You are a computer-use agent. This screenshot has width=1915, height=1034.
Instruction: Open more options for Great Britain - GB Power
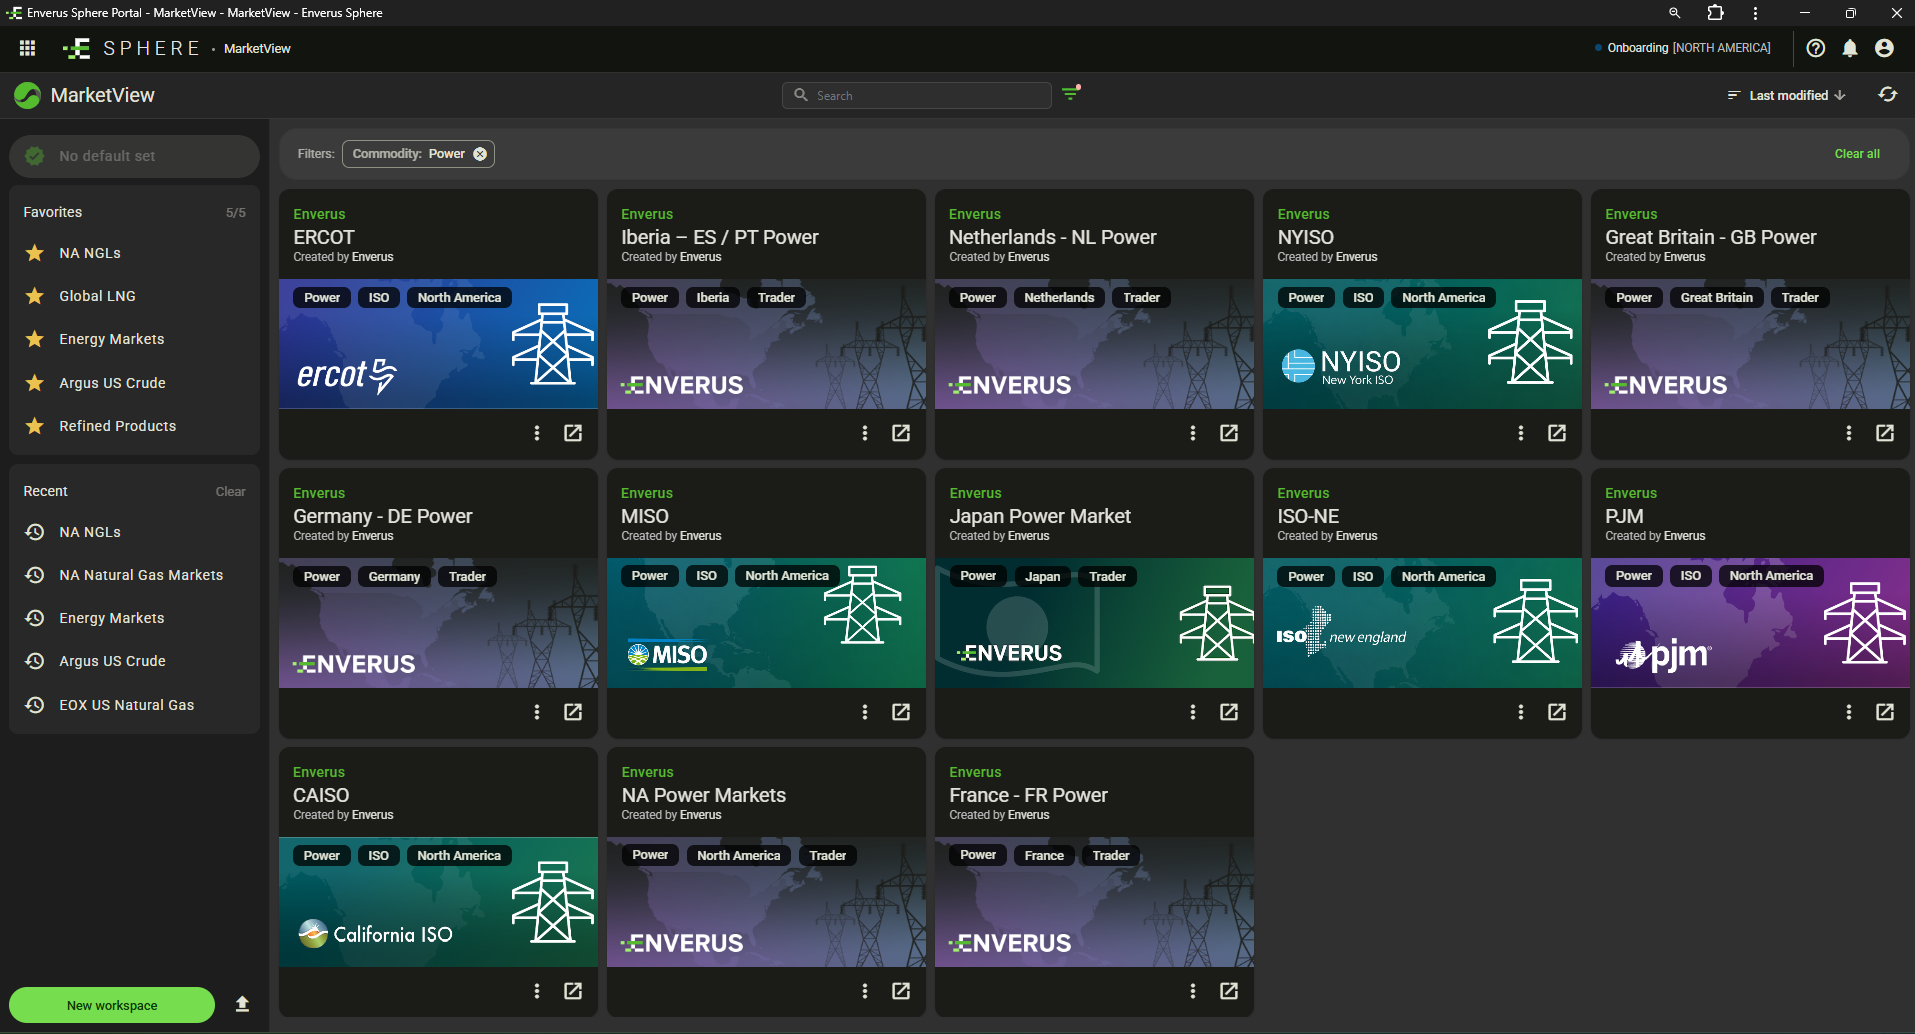(x=1849, y=433)
